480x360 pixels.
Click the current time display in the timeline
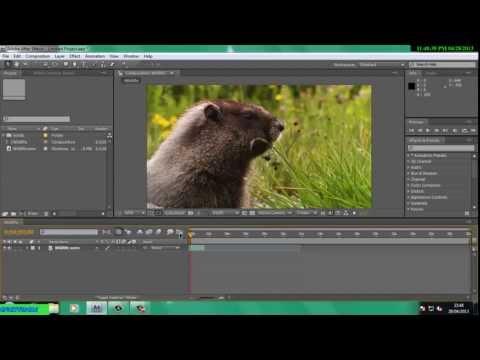tap(19, 232)
